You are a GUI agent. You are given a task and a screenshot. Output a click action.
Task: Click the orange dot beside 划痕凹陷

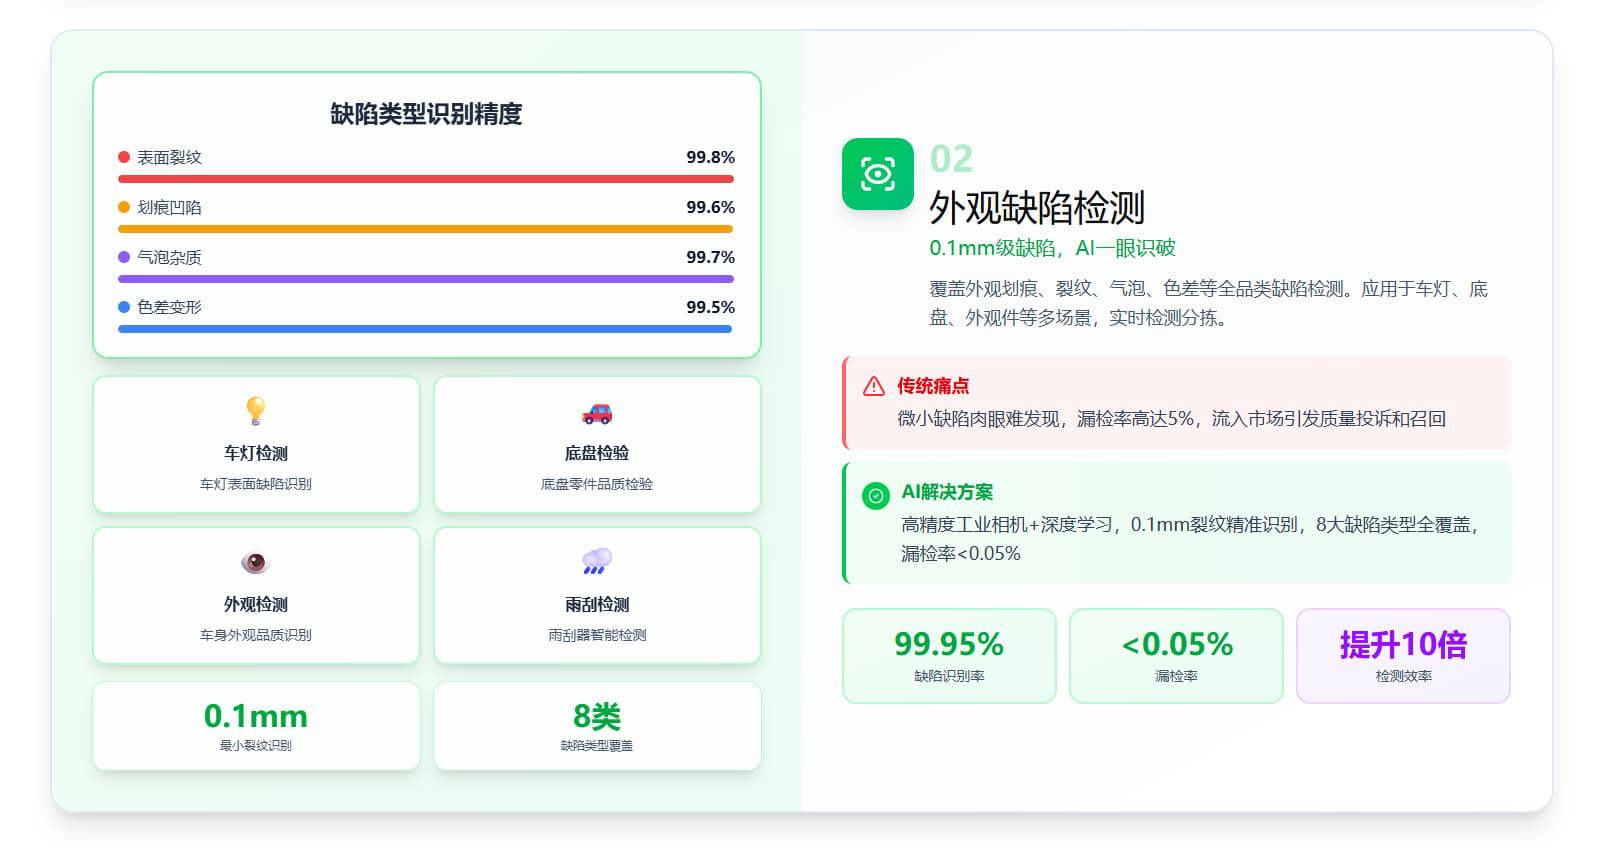click(x=124, y=207)
